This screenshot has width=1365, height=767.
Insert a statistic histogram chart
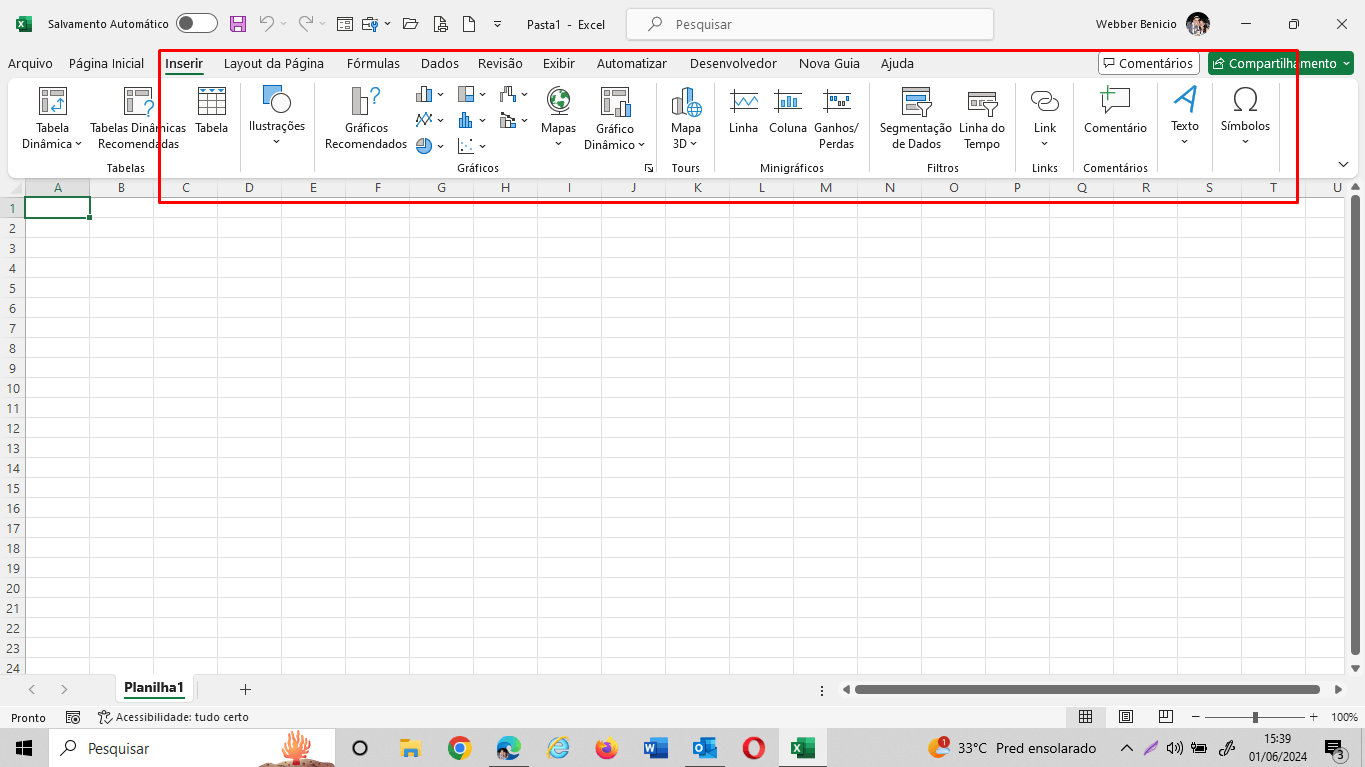tap(472, 120)
